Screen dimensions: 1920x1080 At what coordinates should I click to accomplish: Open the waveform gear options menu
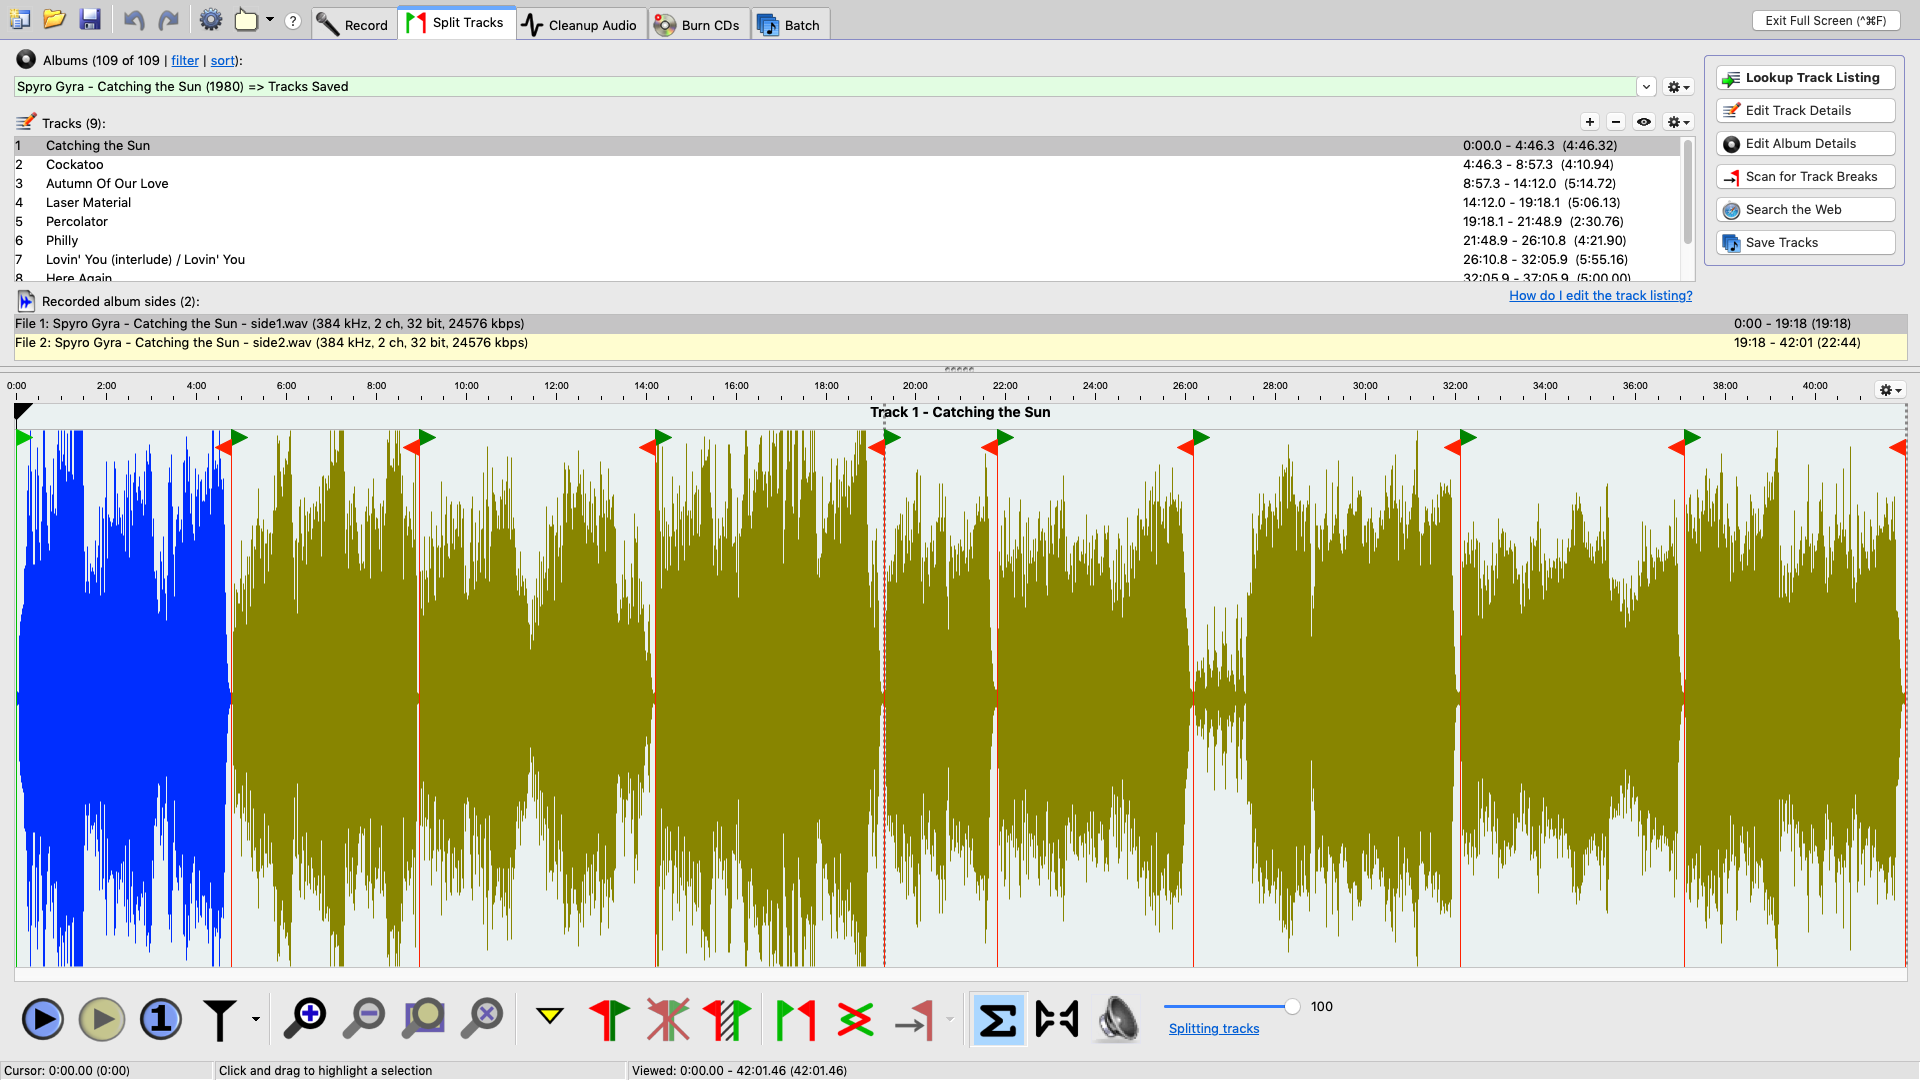(1889, 390)
